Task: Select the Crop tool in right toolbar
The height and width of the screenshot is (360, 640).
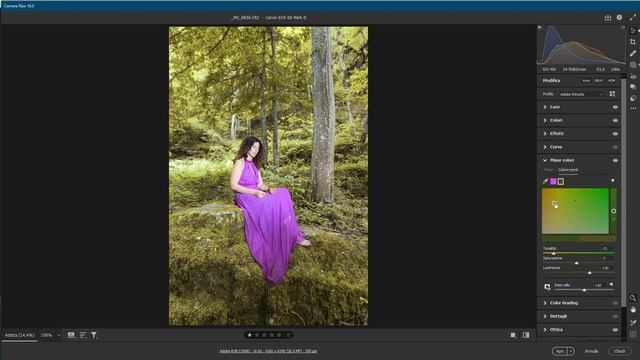Action: (633, 42)
